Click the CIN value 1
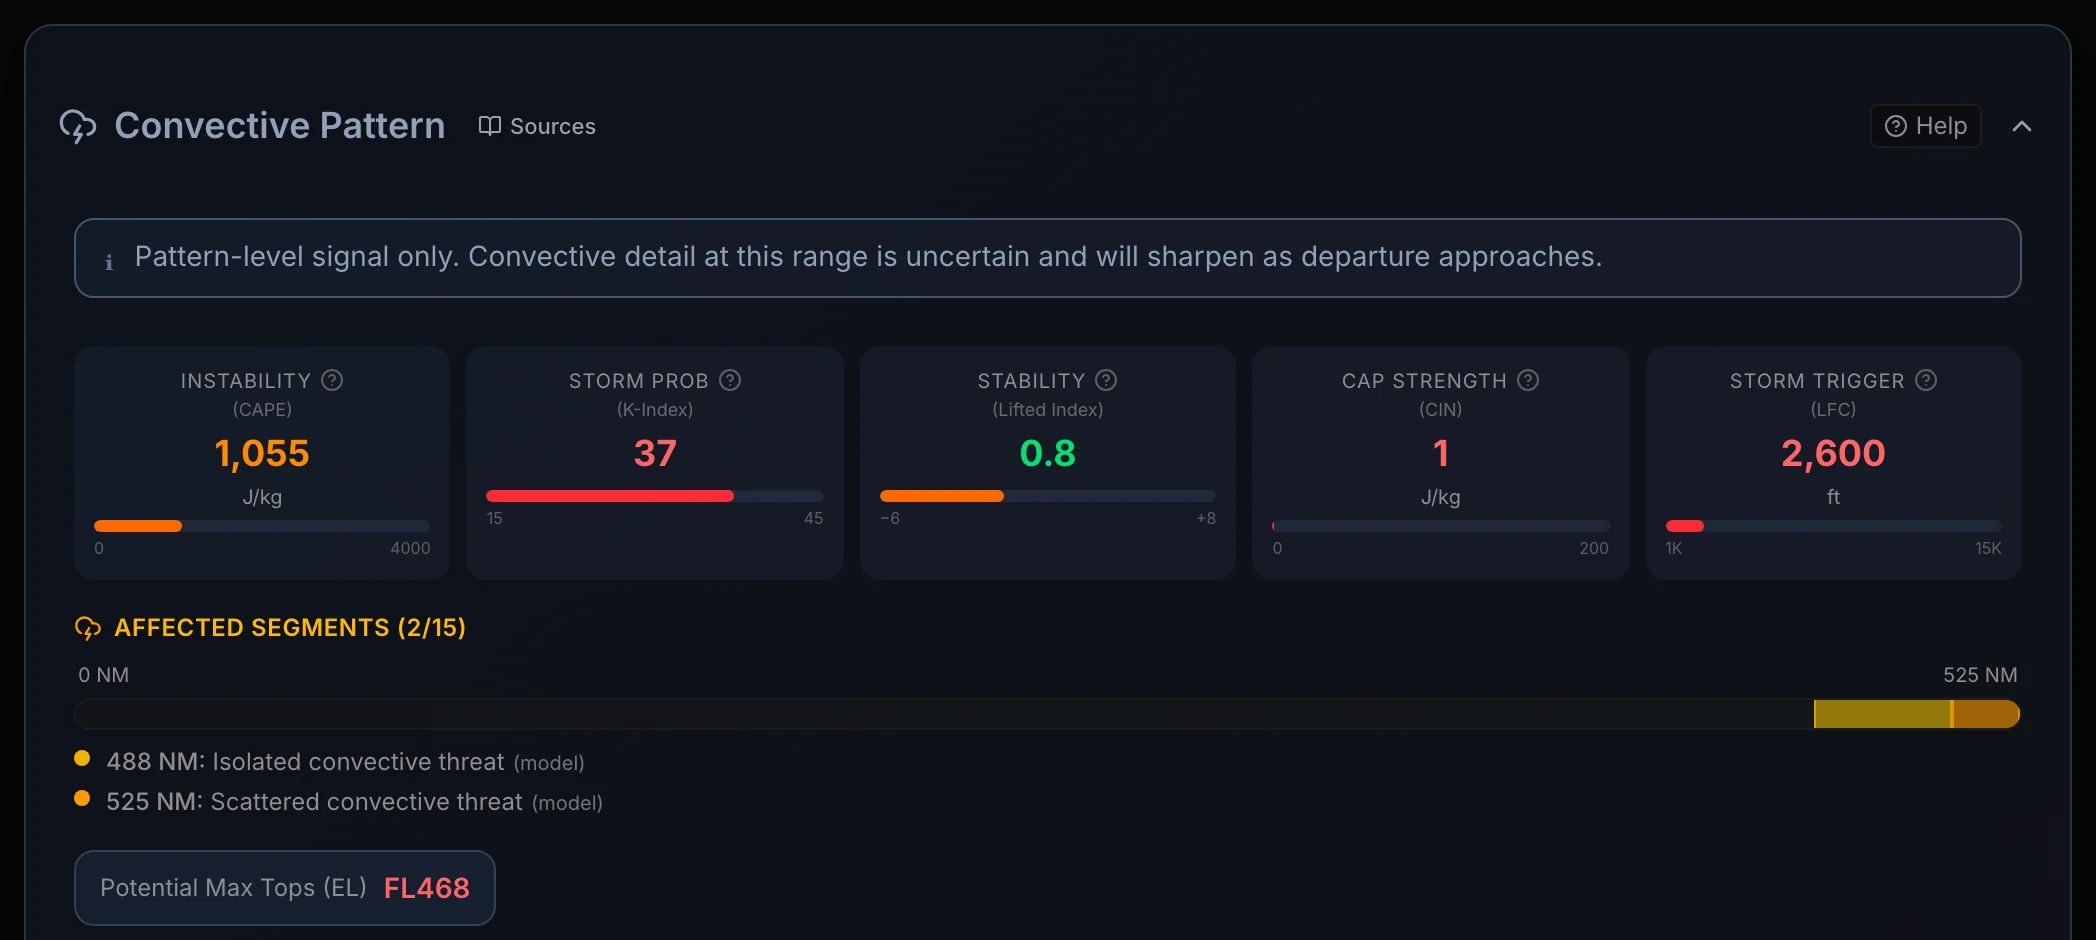Viewport: 2096px width, 940px height. tap(1441, 453)
